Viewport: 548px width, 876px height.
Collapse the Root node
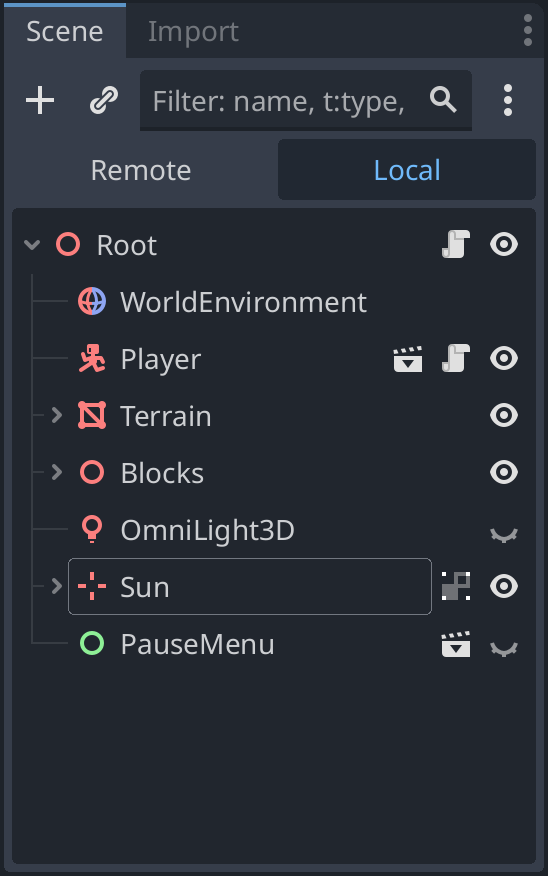(32, 245)
